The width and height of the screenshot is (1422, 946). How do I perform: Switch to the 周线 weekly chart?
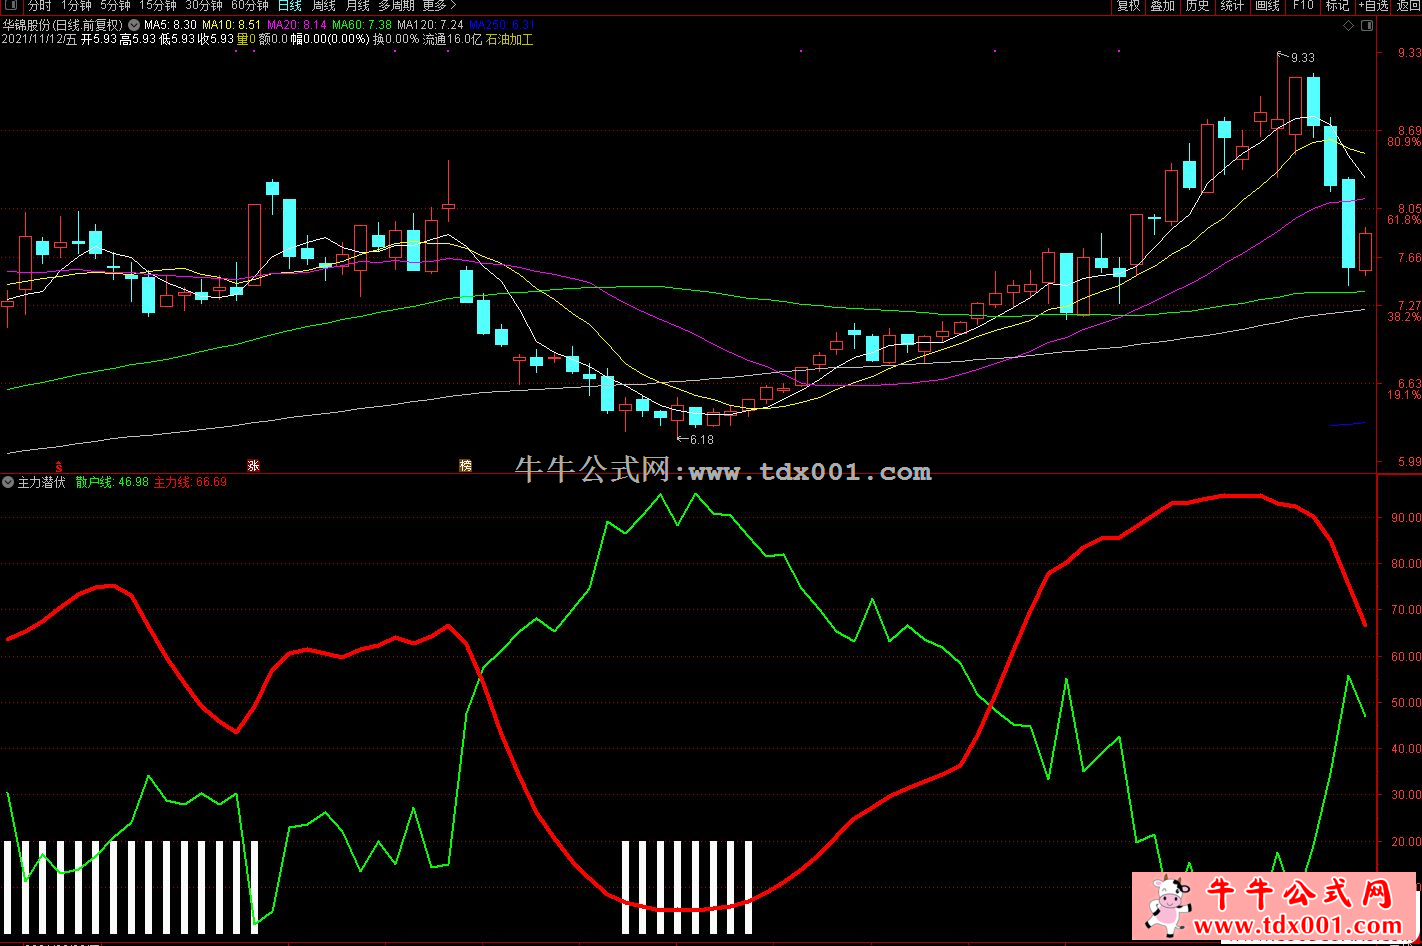(x=324, y=6)
